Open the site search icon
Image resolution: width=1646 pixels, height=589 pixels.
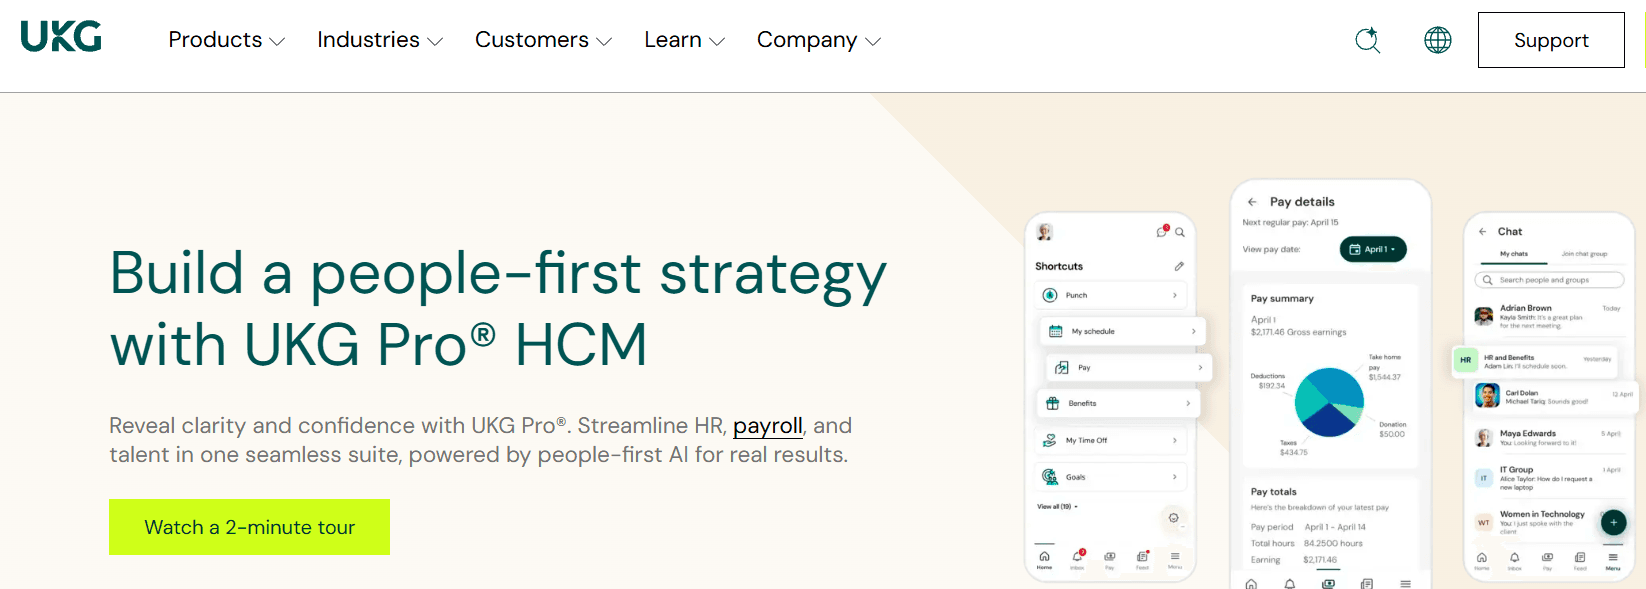pyautogui.click(x=1367, y=40)
